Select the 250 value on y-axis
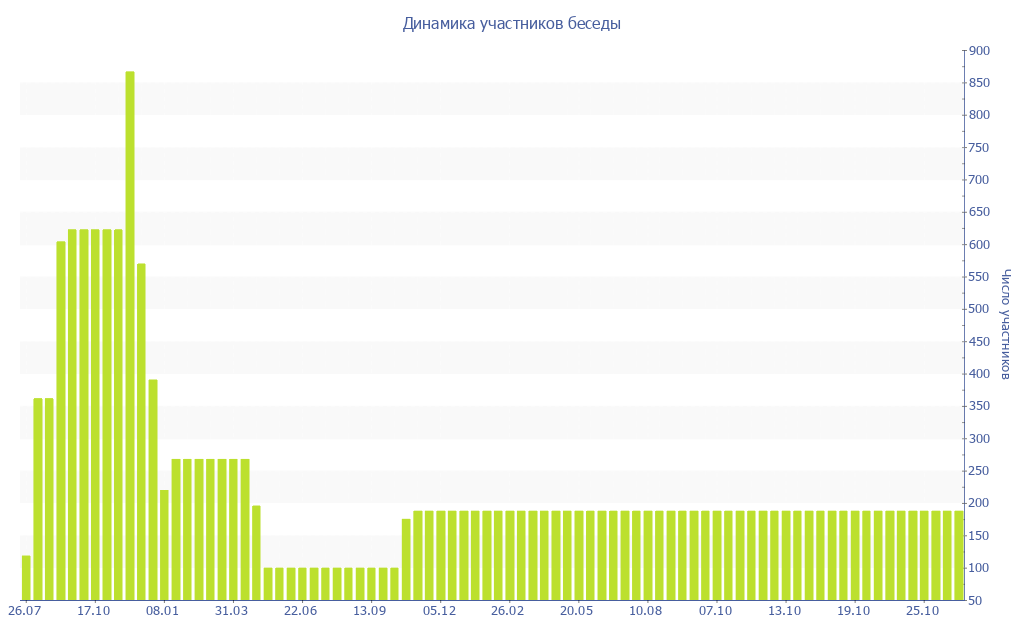This screenshot has width=1024, height=640. pos(979,471)
